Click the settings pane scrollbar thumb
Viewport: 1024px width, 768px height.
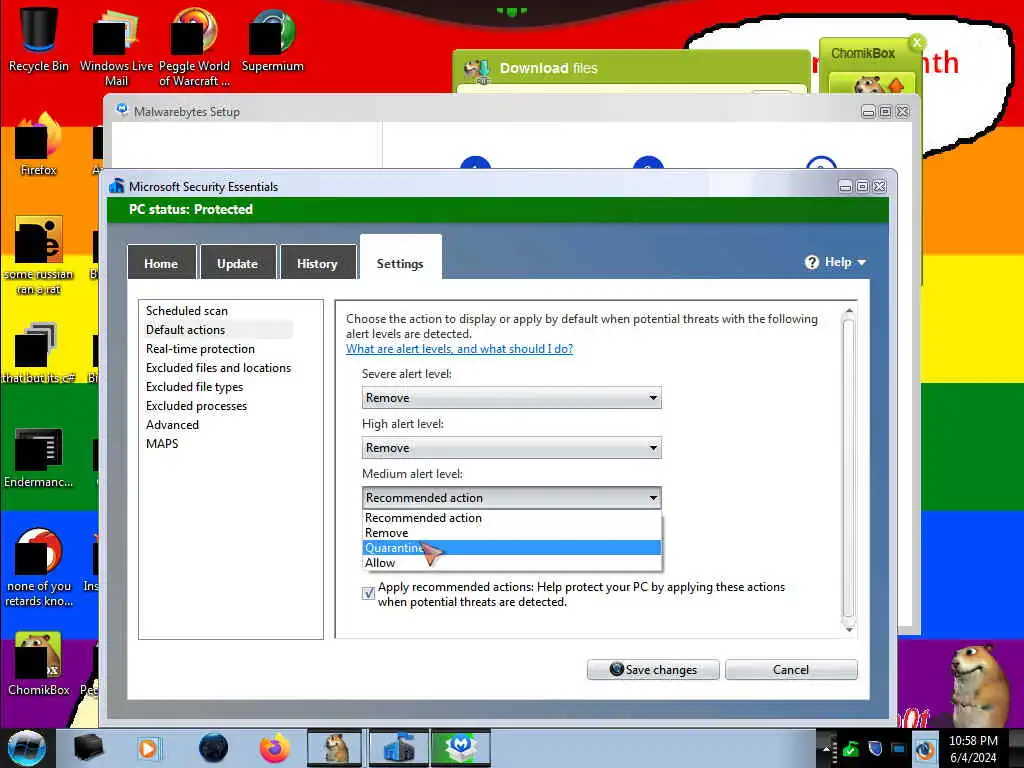click(848, 467)
